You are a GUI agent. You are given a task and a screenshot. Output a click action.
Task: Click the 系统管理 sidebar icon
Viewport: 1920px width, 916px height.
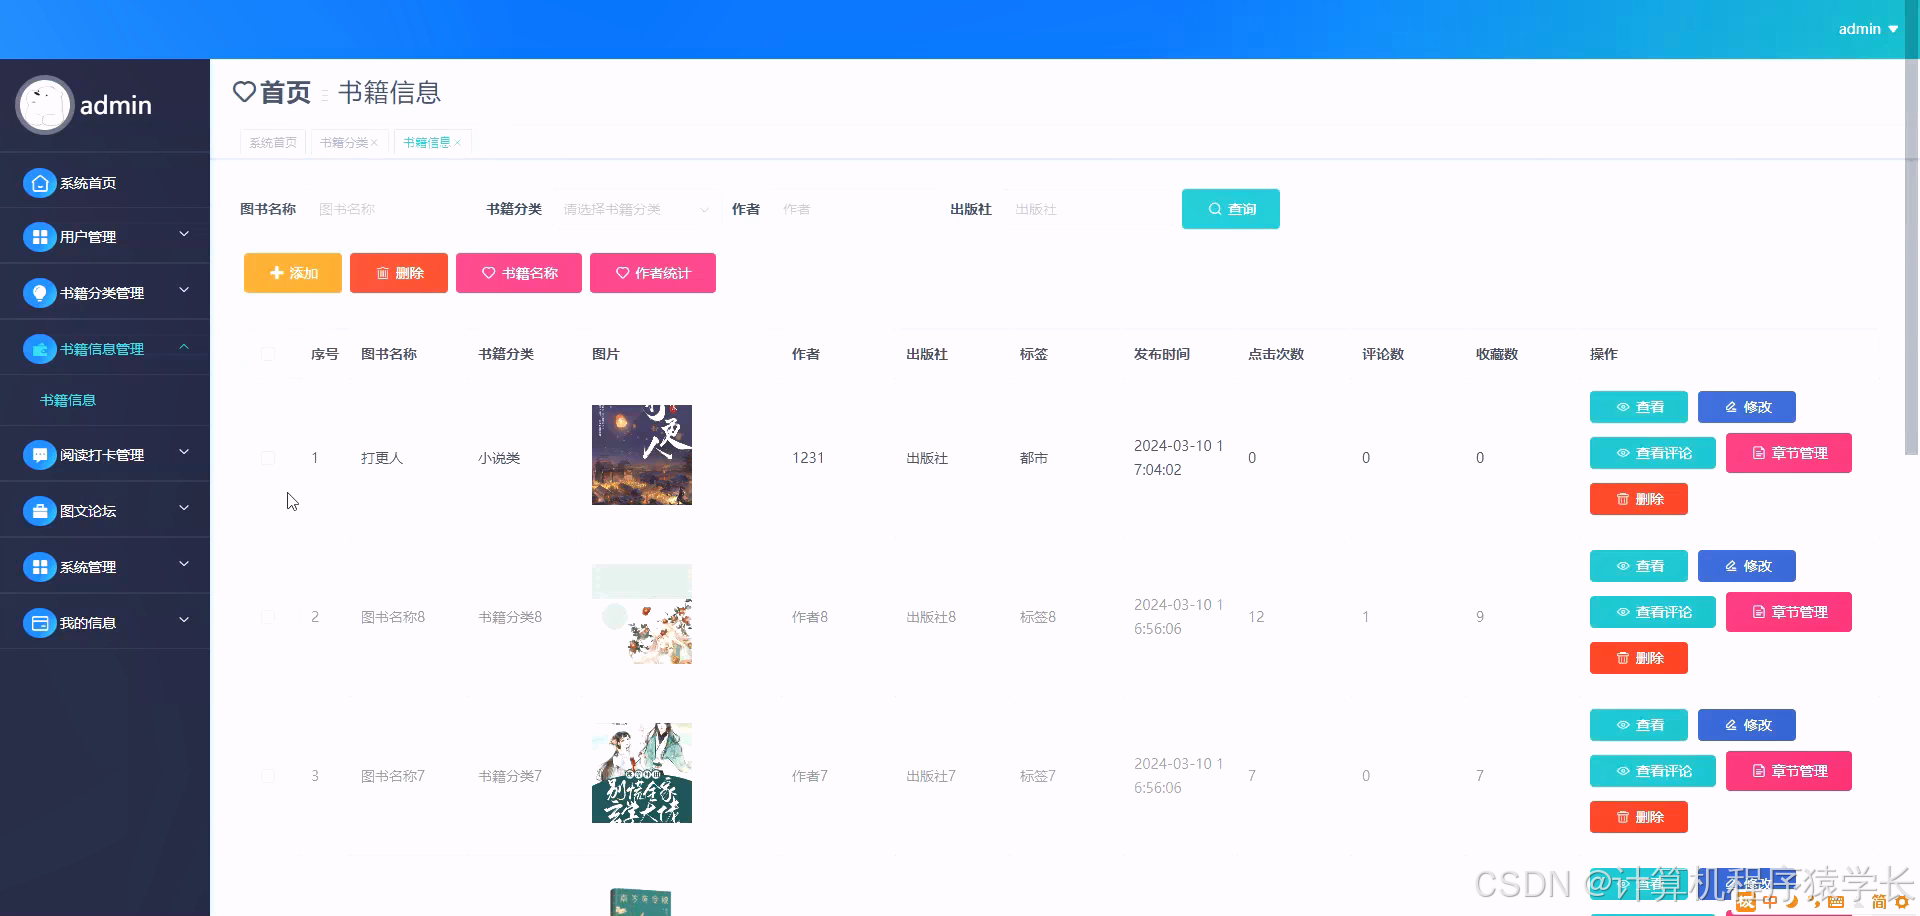click(39, 567)
